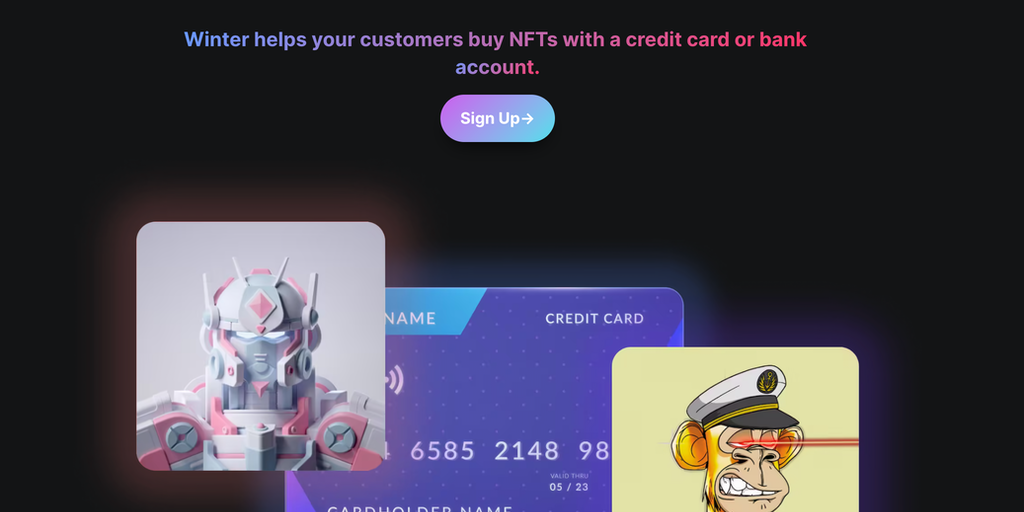Select the captain ape NFT thumbnail
The image size is (1024, 512).
pyautogui.click(x=735, y=430)
